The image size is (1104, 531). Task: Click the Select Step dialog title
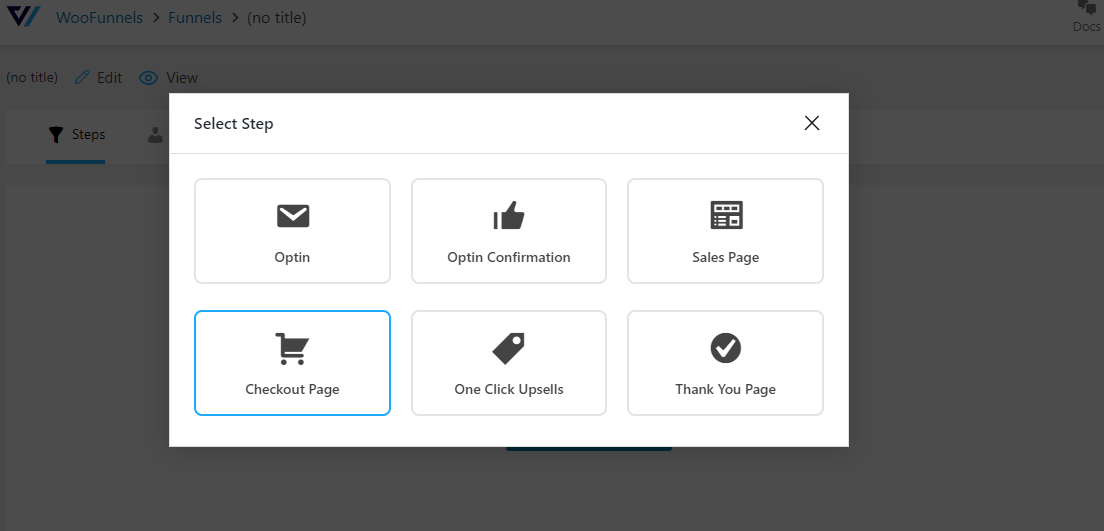(234, 124)
